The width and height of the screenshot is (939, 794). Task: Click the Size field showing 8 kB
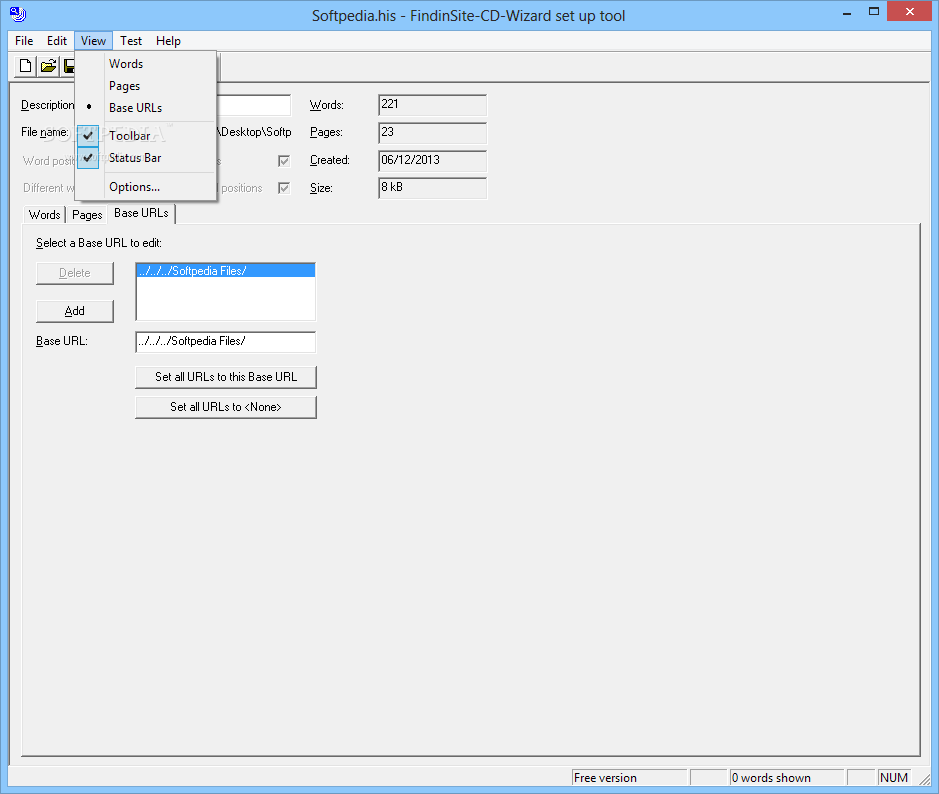(x=432, y=188)
